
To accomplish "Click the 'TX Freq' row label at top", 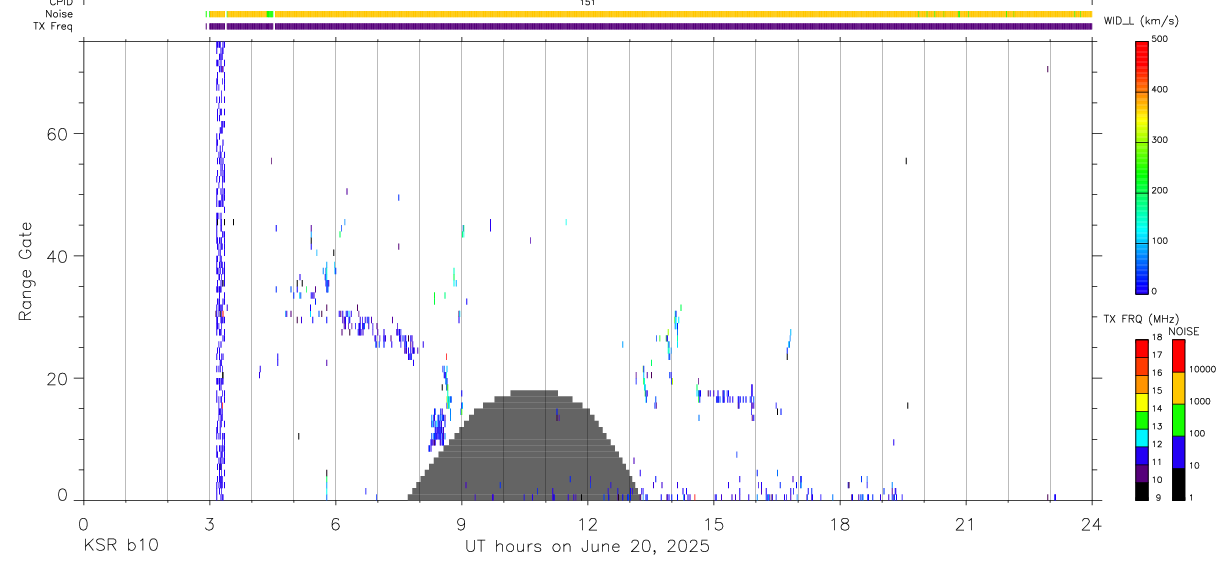I will 55,26.
